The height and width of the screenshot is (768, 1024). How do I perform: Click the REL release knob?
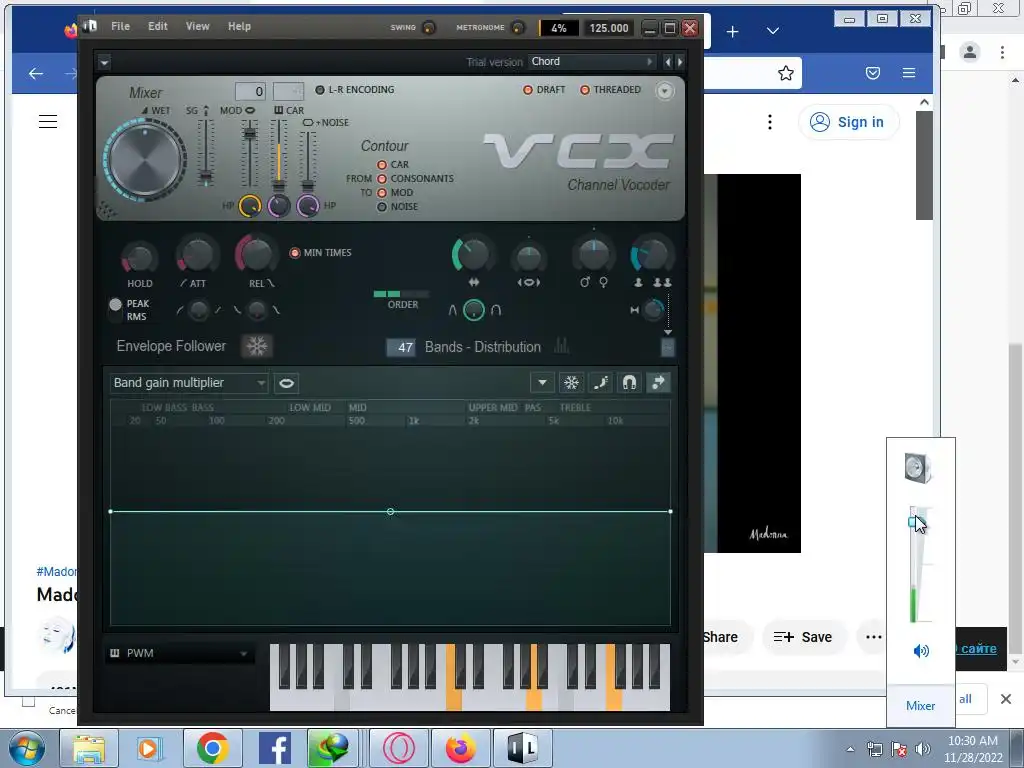click(x=256, y=253)
